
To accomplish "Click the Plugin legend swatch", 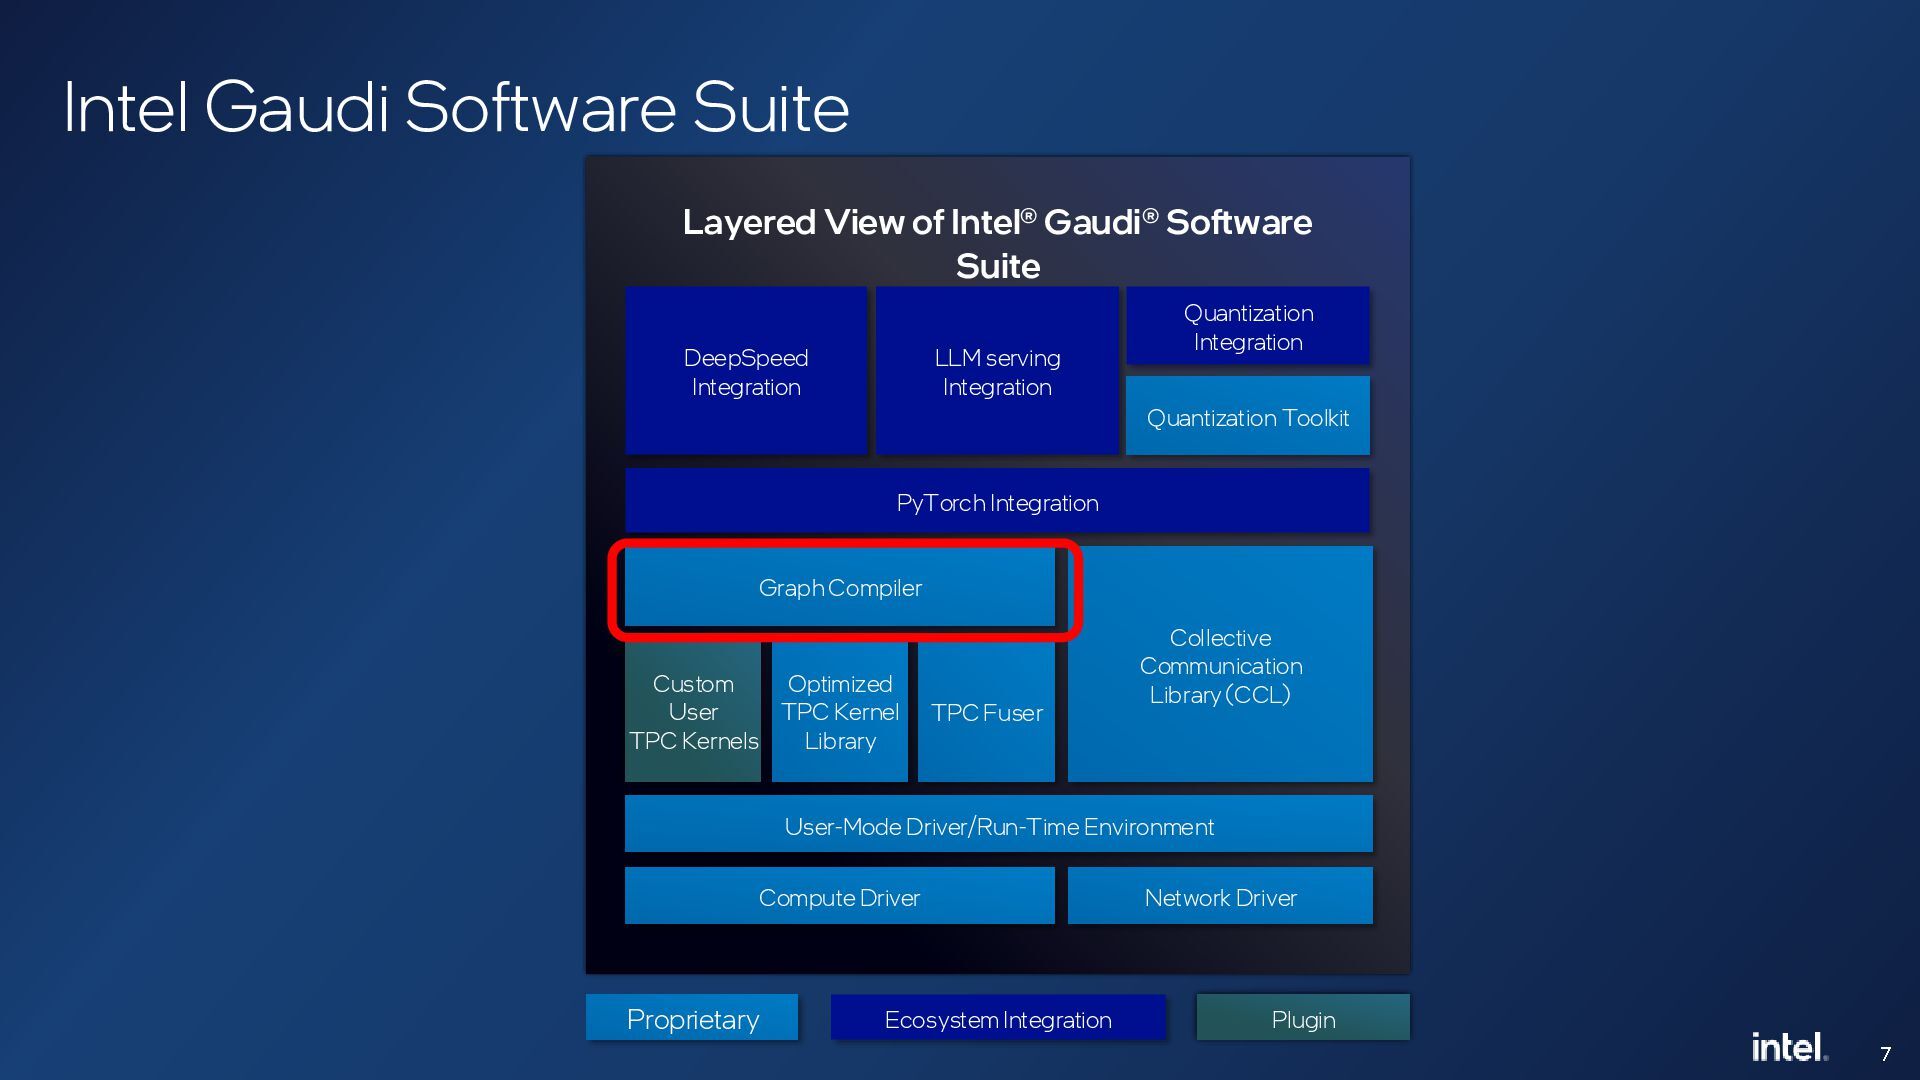I will pos(1303,1018).
